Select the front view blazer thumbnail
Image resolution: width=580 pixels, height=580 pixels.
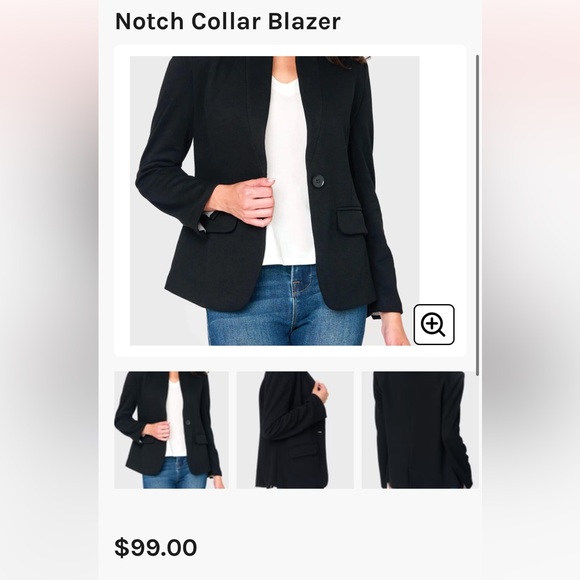click(171, 430)
